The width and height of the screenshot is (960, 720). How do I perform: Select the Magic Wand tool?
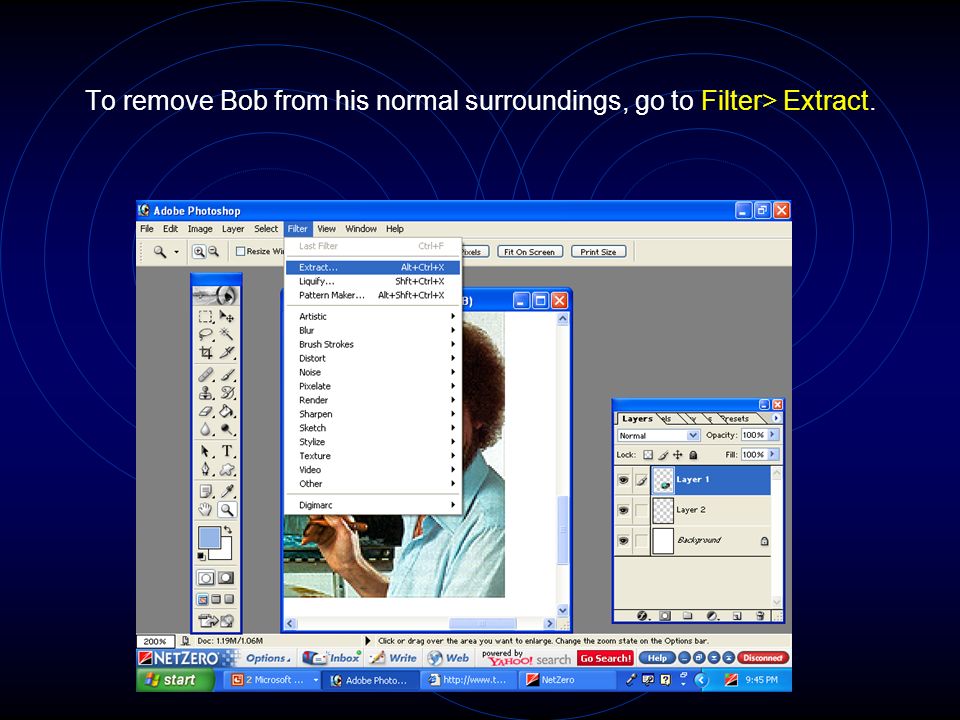point(227,334)
